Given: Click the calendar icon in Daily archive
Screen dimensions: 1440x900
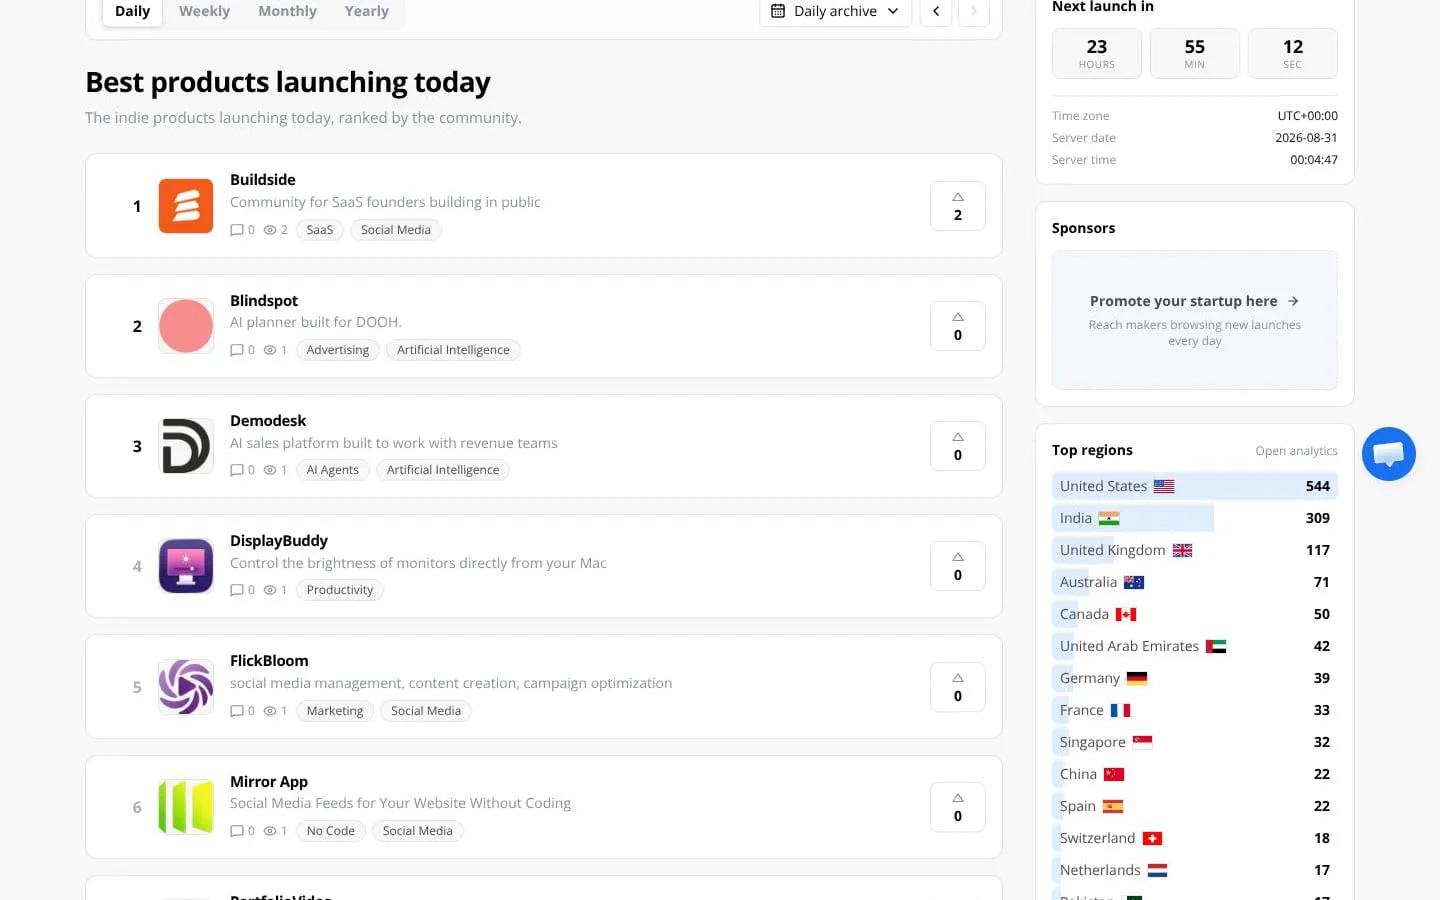Looking at the screenshot, I should pyautogui.click(x=778, y=11).
